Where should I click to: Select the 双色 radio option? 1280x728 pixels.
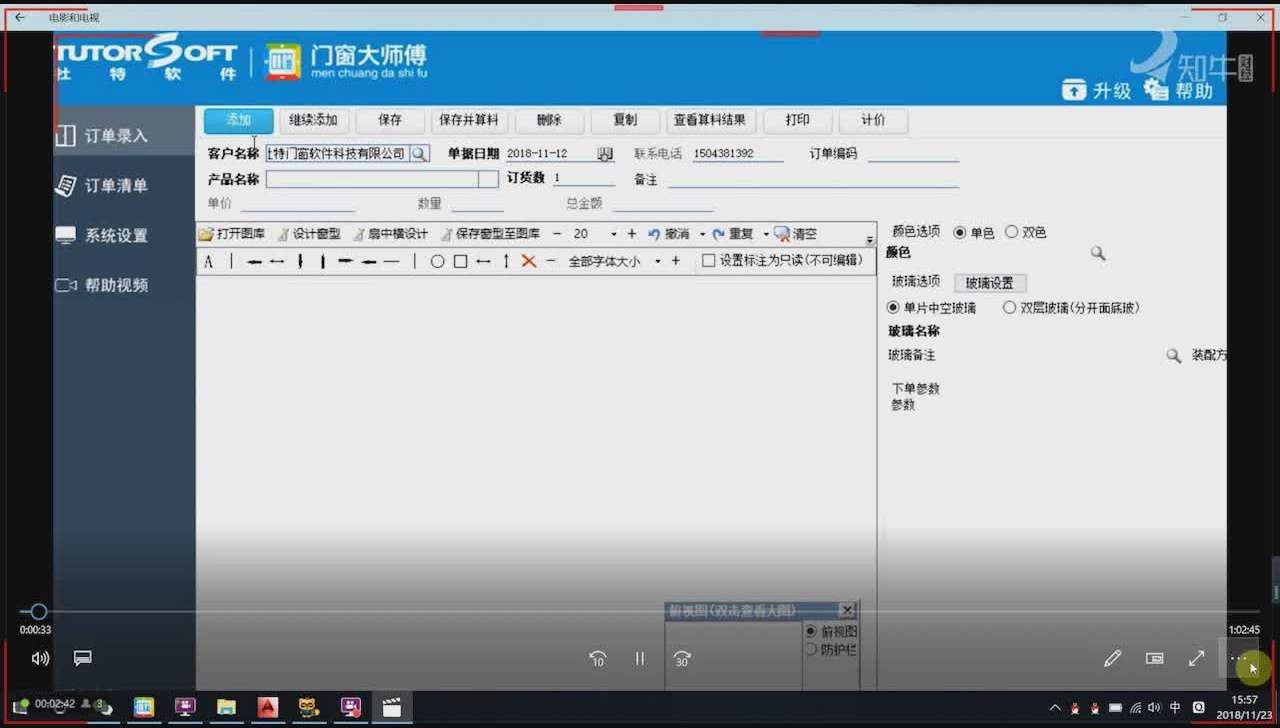[1011, 232]
